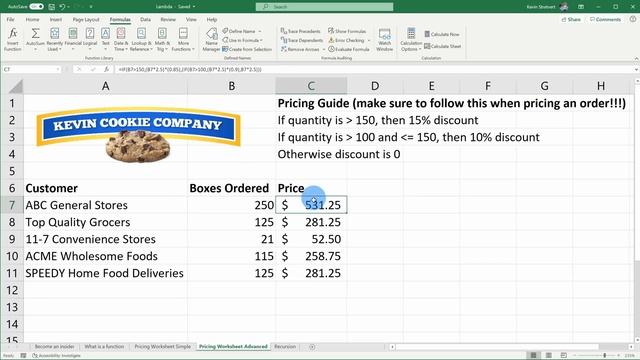Open the Become an insider sheet tab
The height and width of the screenshot is (360, 640).
54,347
